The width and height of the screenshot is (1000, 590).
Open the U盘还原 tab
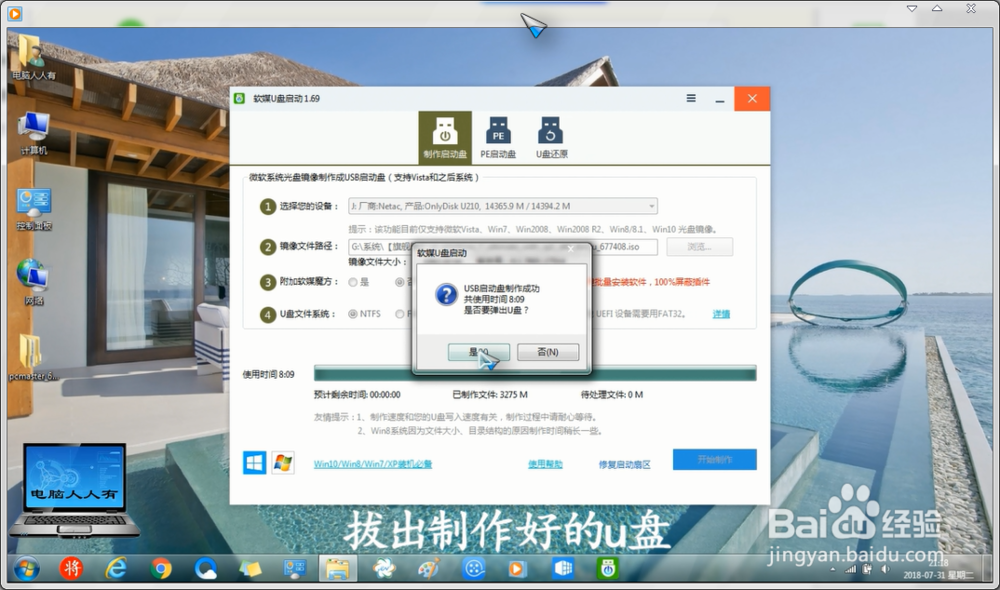pos(551,138)
